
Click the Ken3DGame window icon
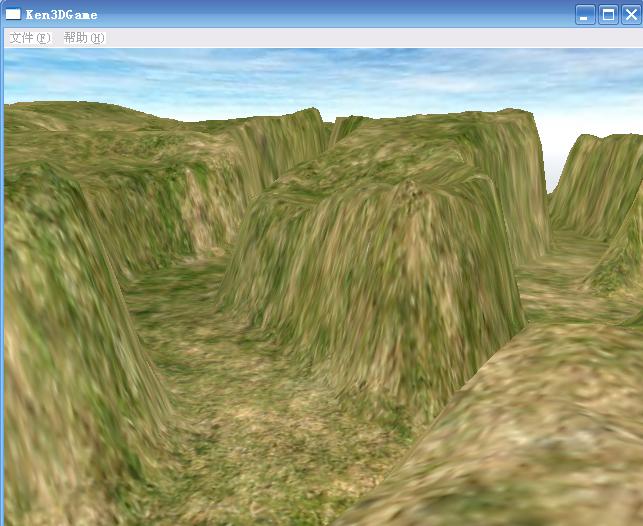click(x=13, y=14)
